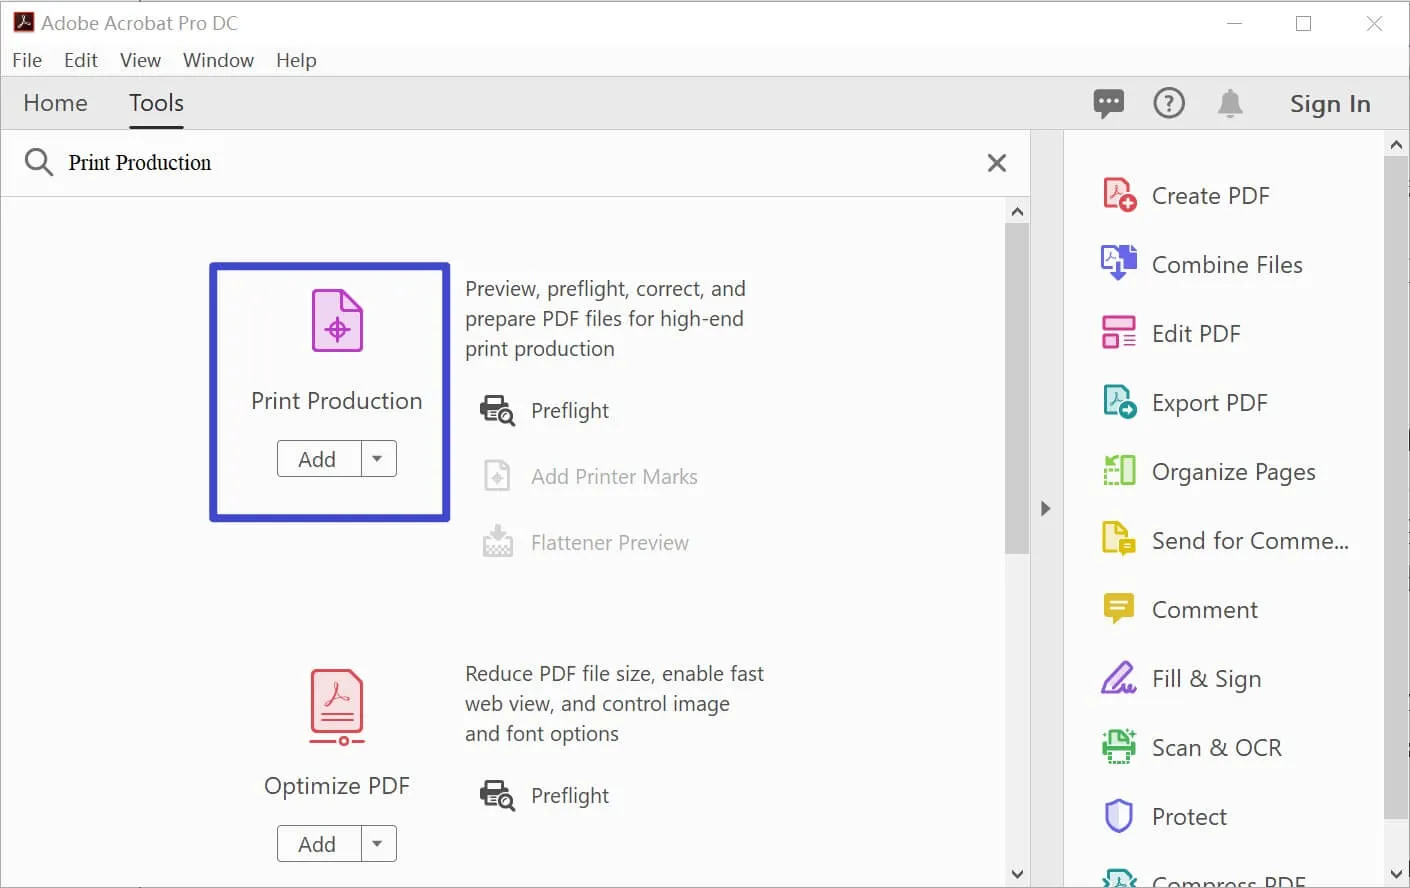This screenshot has height=888, width=1410.
Task: Select Combine Files in the side pane
Action: pyautogui.click(x=1227, y=265)
